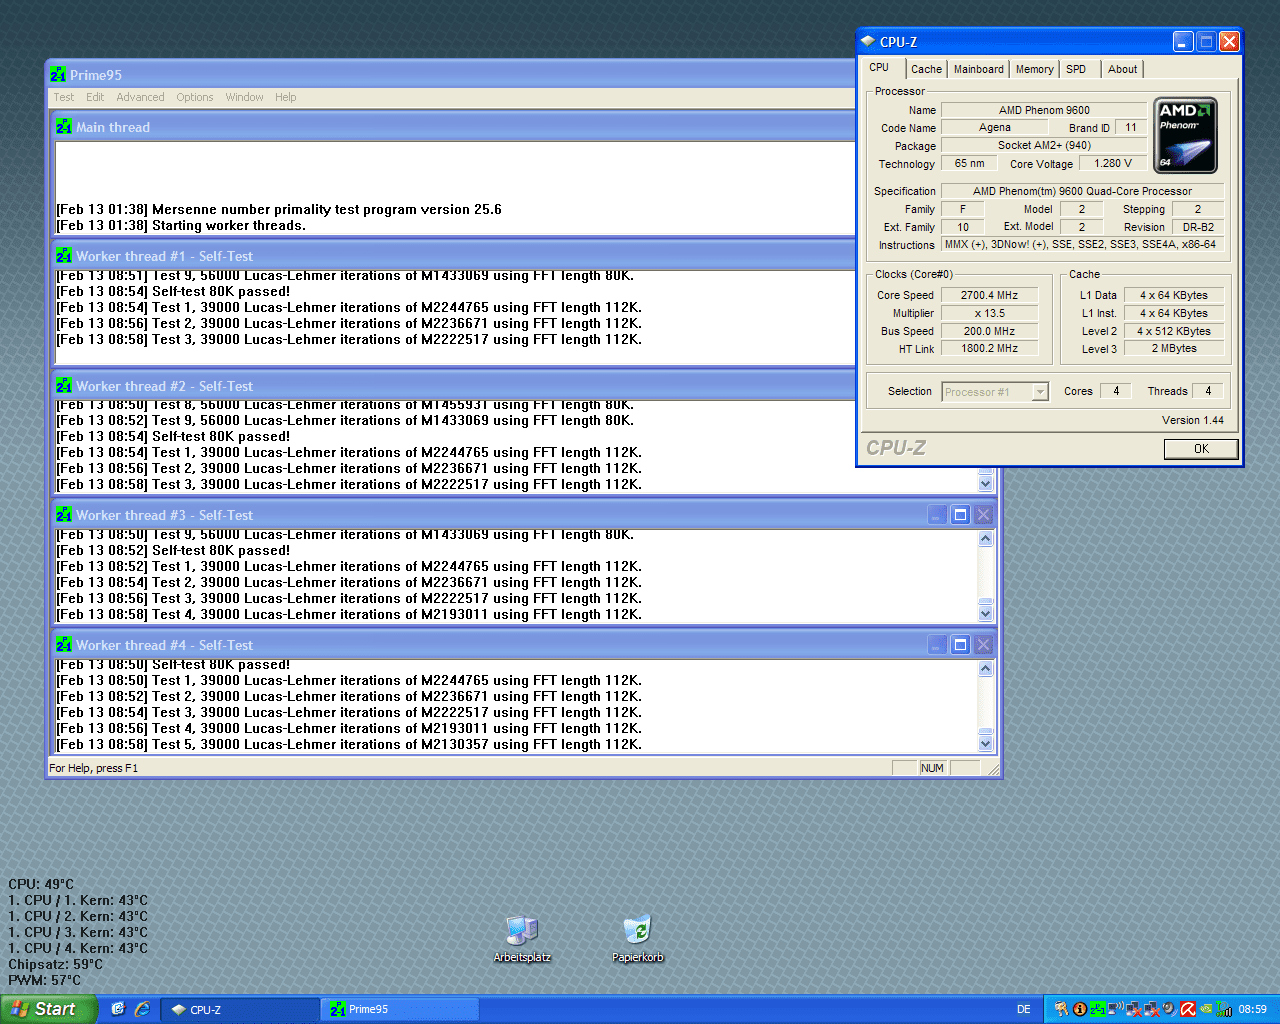Click the Instructions field in CPU-Z

[1082, 244]
